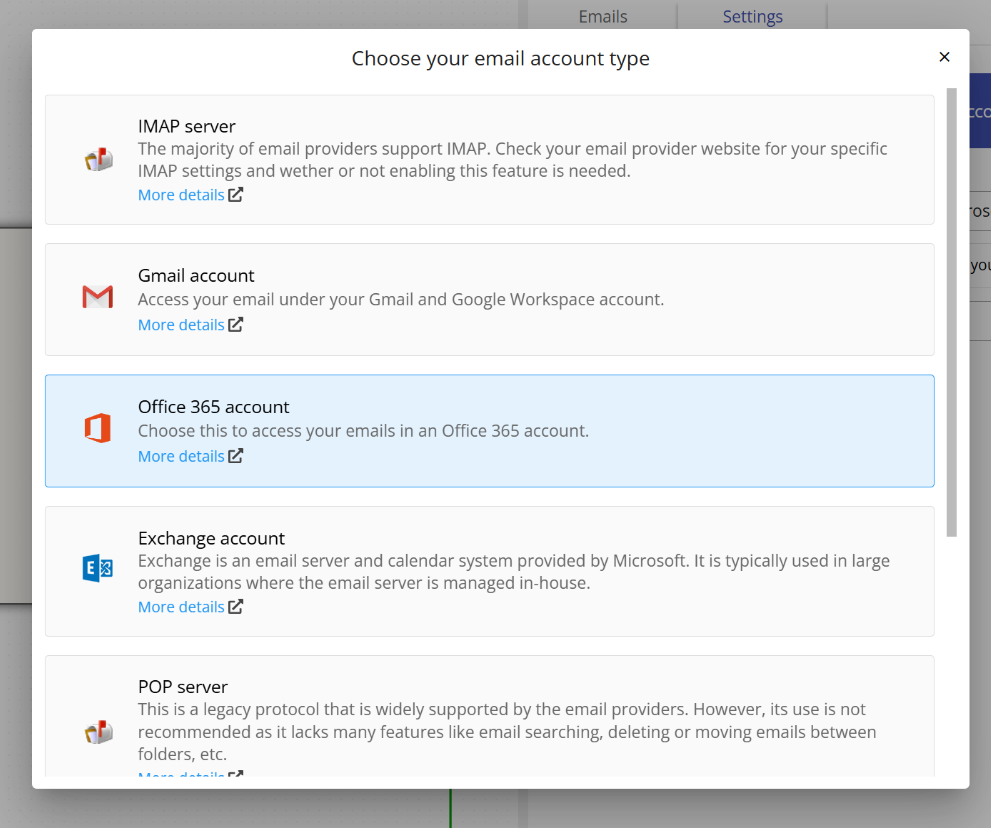Image resolution: width=991 pixels, height=828 pixels.
Task: Click the IMAP server mailbox icon
Action: point(97,158)
